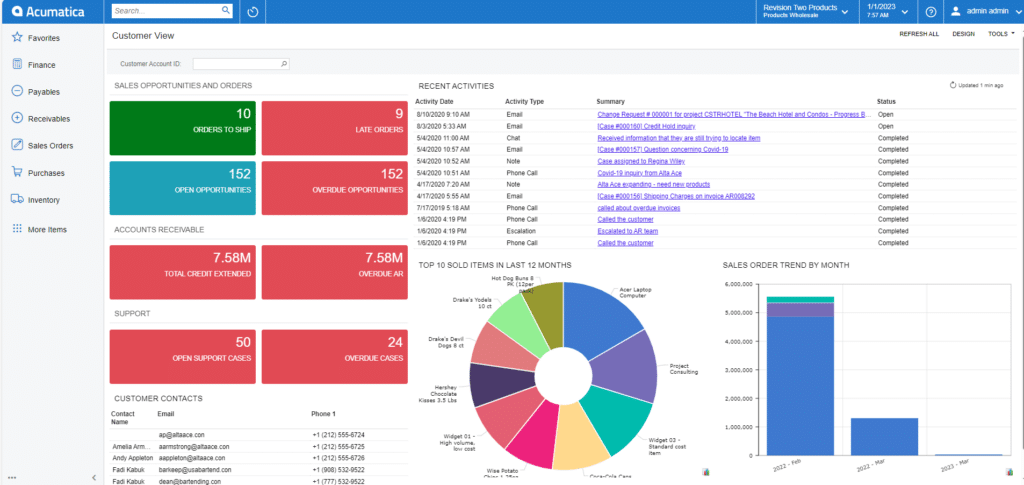This screenshot has width=1024, height=485.
Task: Open the Inventory truck icon
Action: point(16,199)
